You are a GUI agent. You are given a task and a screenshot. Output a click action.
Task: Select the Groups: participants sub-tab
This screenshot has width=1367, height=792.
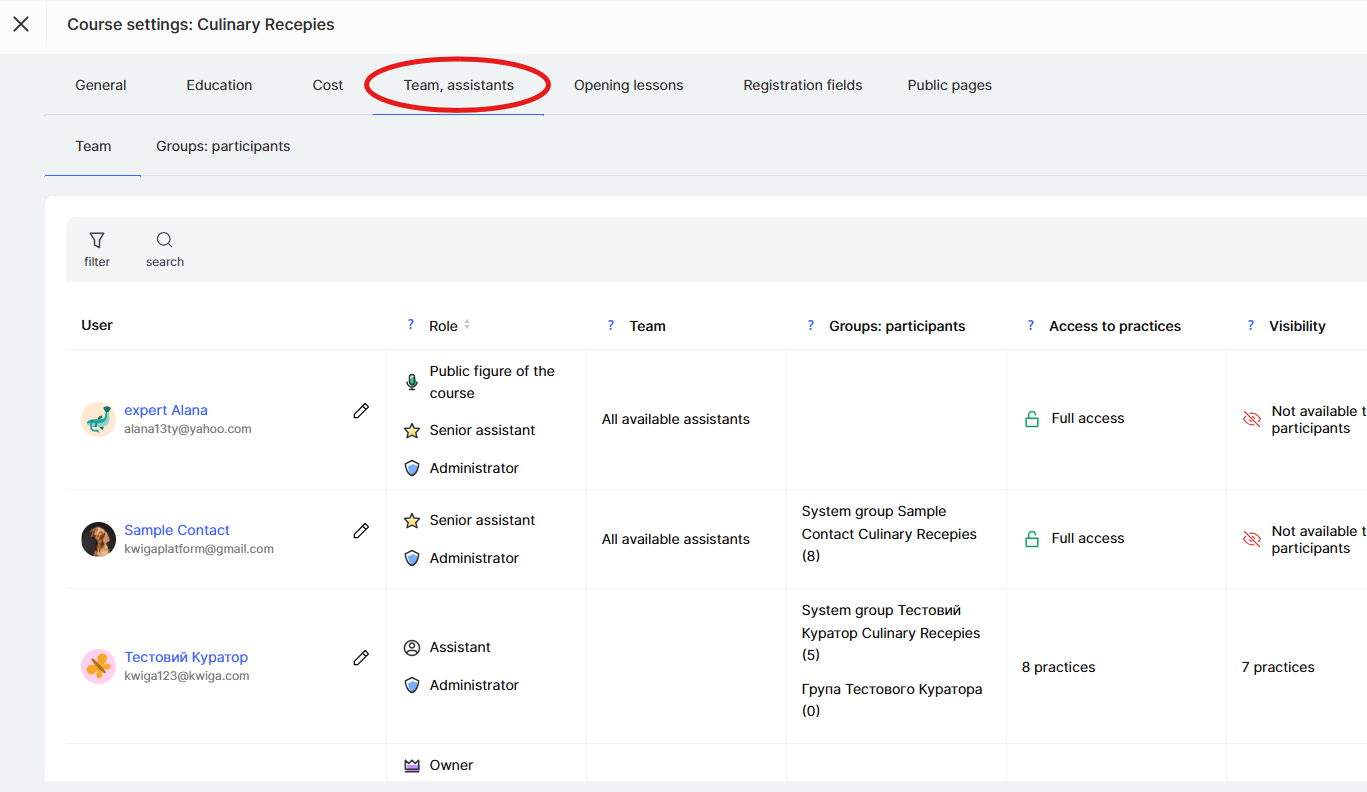pos(223,146)
